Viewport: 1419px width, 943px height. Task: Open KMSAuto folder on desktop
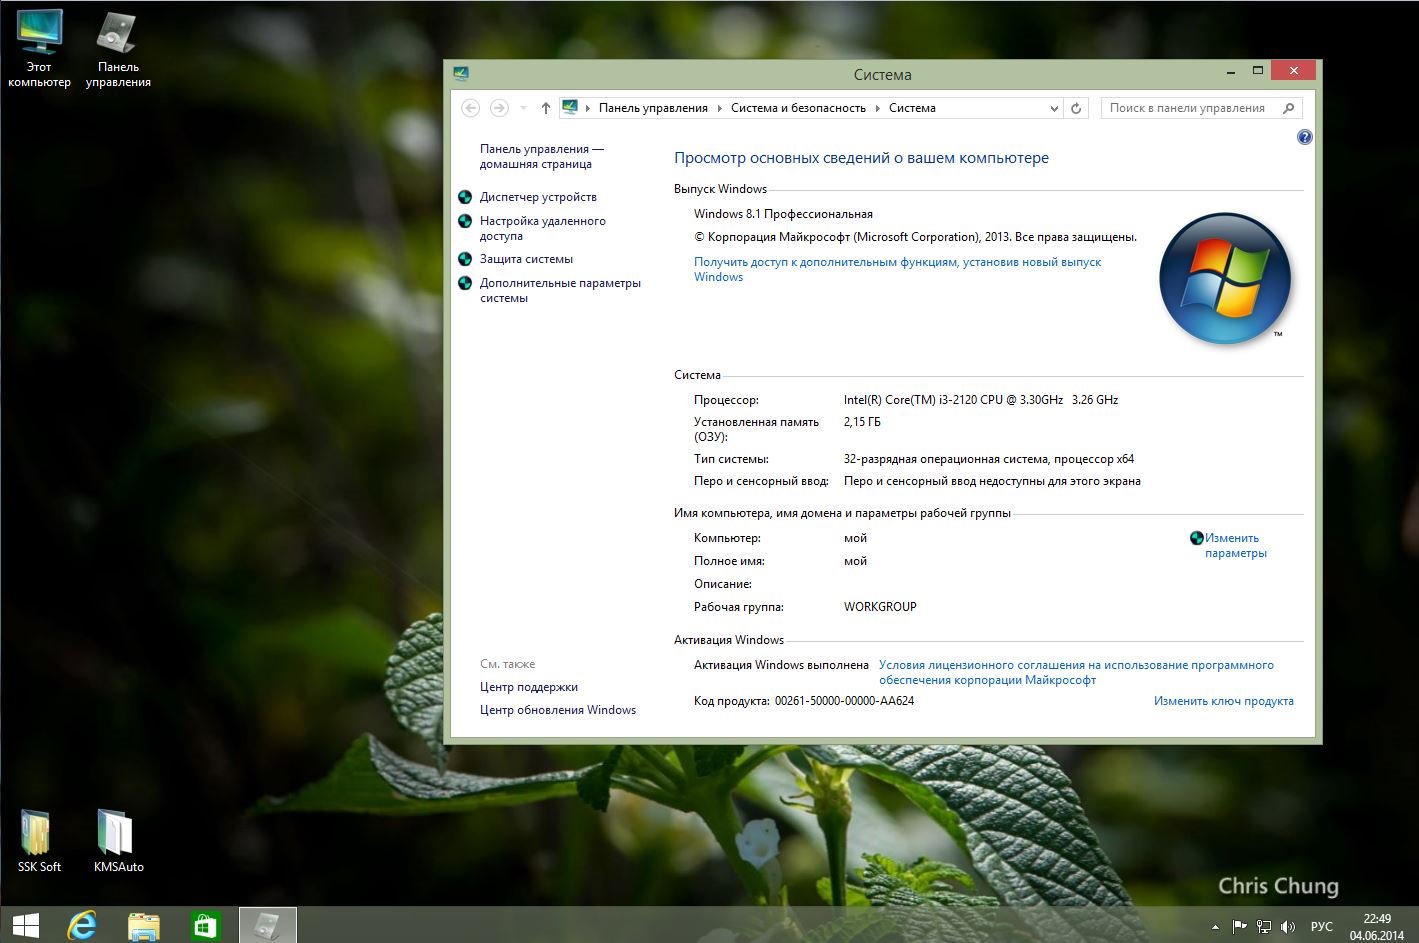pos(118,841)
